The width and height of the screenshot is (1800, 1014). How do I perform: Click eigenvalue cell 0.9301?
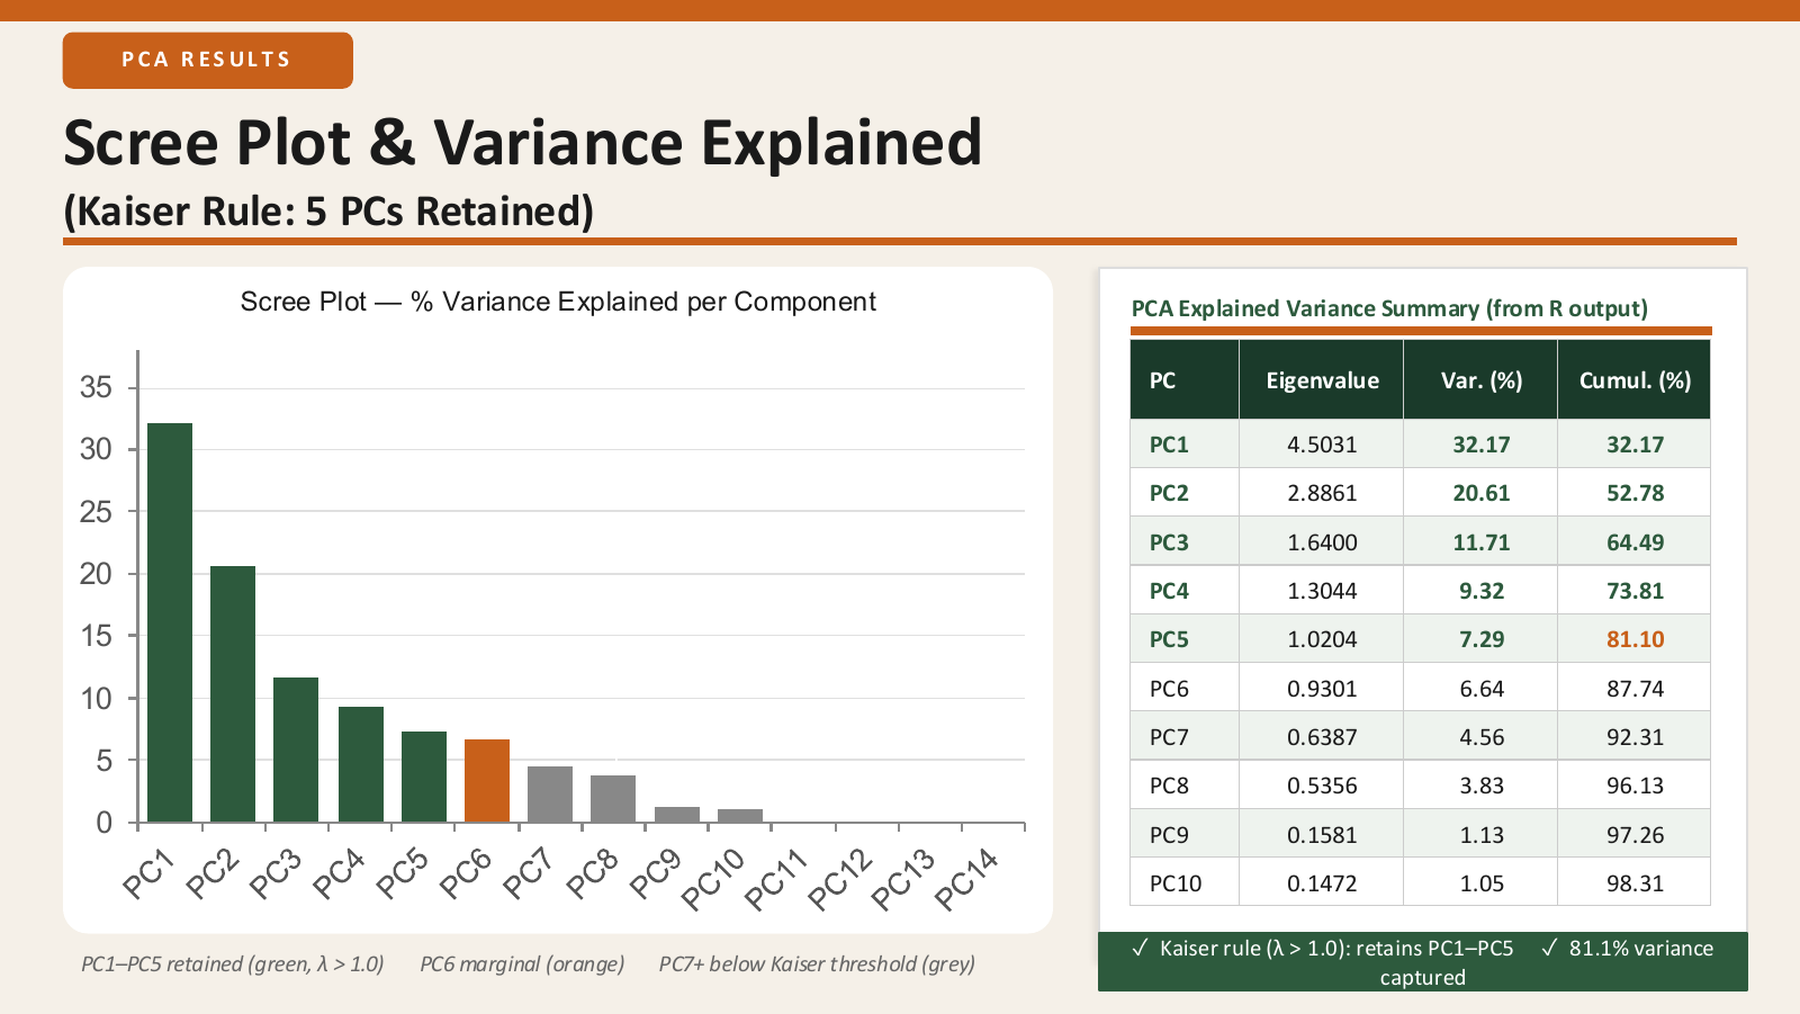tap(1322, 688)
